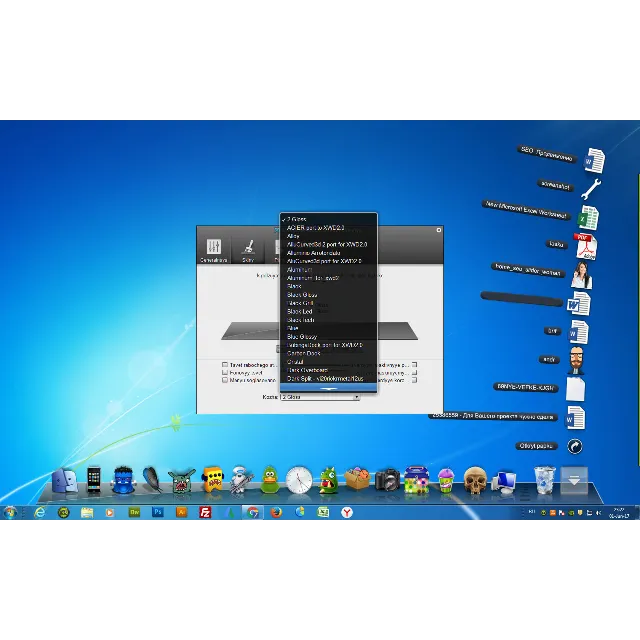Toggle the first left checkbox in dialog
Screen dimensions: 640x640
coord(225,364)
